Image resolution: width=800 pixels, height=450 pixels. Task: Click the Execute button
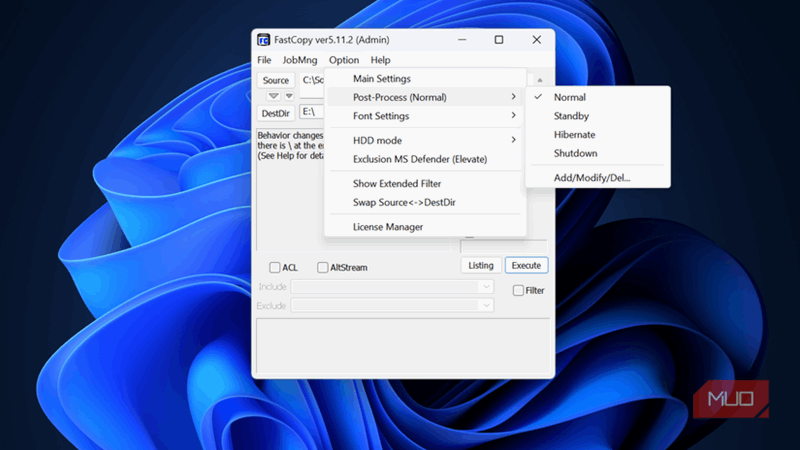point(527,265)
